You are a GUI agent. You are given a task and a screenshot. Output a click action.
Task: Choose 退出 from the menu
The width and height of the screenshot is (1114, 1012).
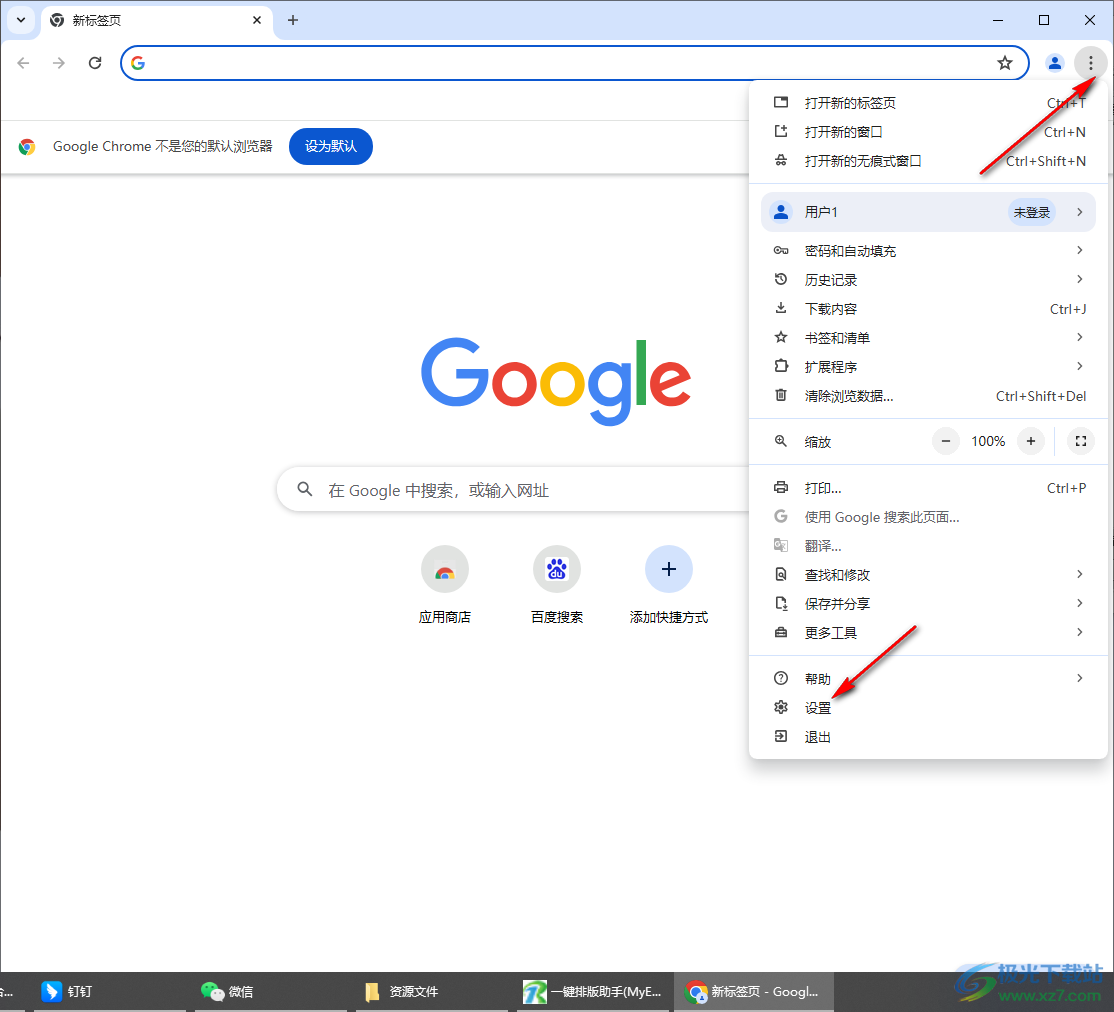click(x=928, y=737)
